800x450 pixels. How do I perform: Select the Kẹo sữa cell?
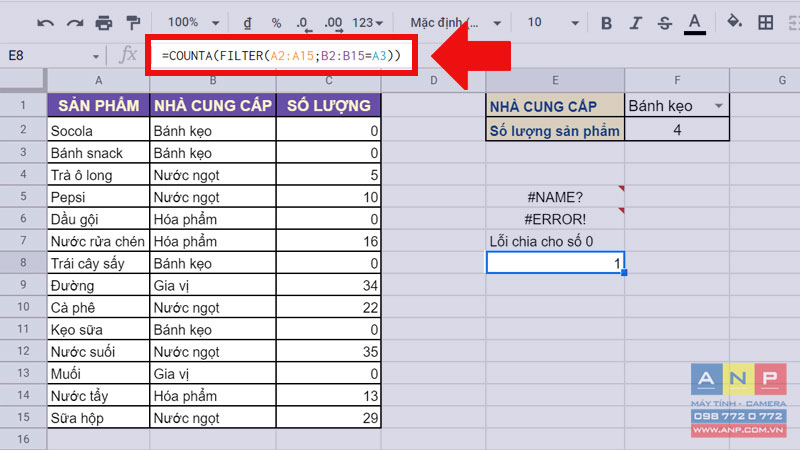[98, 329]
